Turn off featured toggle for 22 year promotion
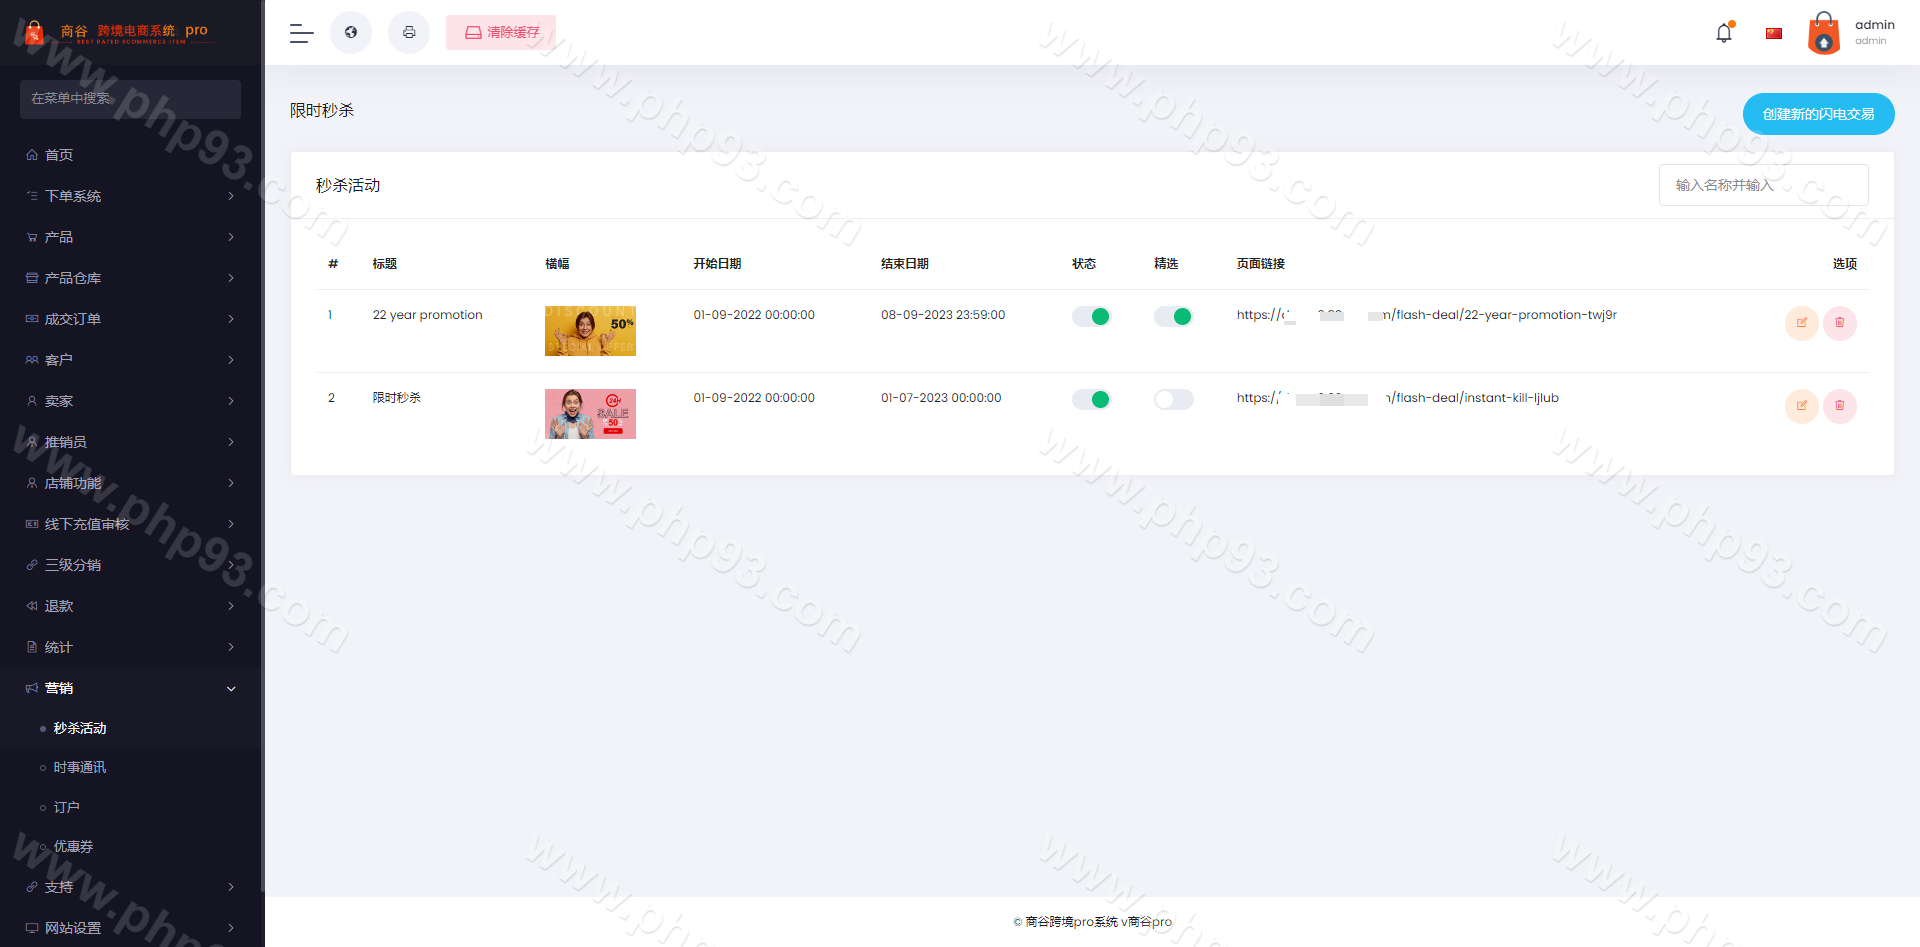This screenshot has height=947, width=1920. click(1173, 317)
